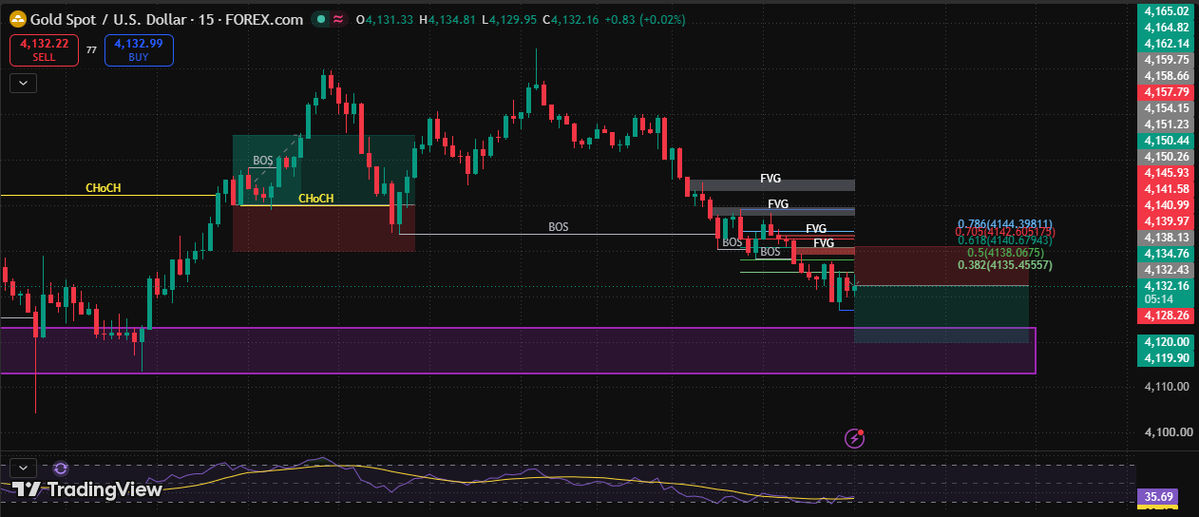
Task: Click the CHoCH label under green box
Action: (316, 199)
